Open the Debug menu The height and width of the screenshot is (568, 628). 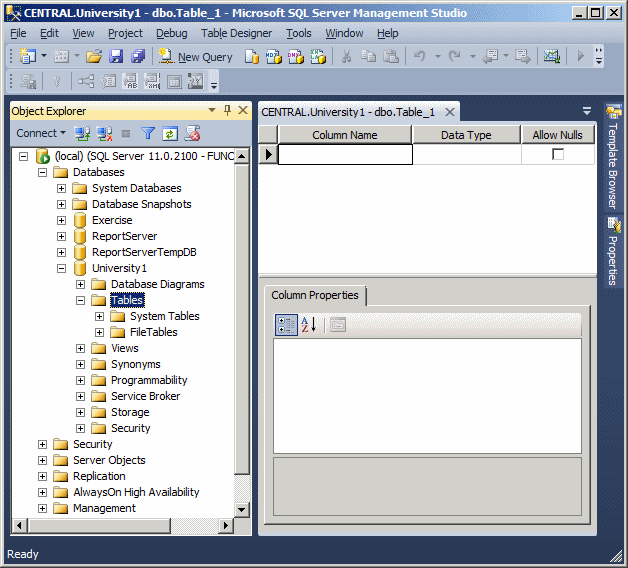pyautogui.click(x=171, y=33)
